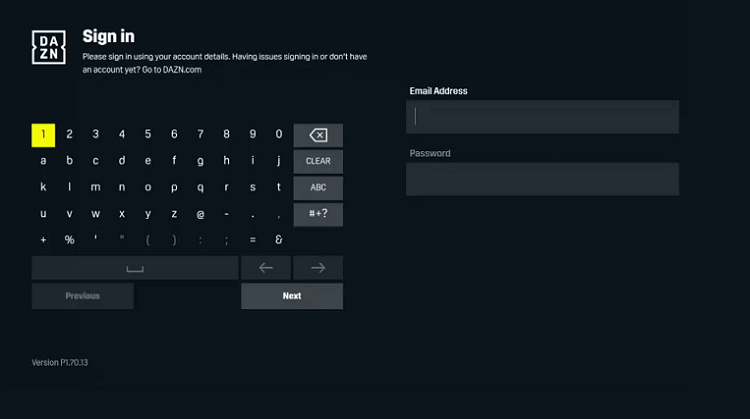Pick the letter k key

coord(43,187)
